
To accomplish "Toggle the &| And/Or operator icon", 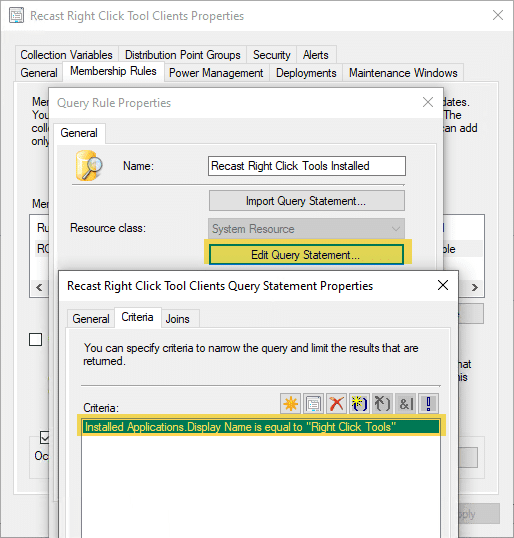I will point(406,404).
